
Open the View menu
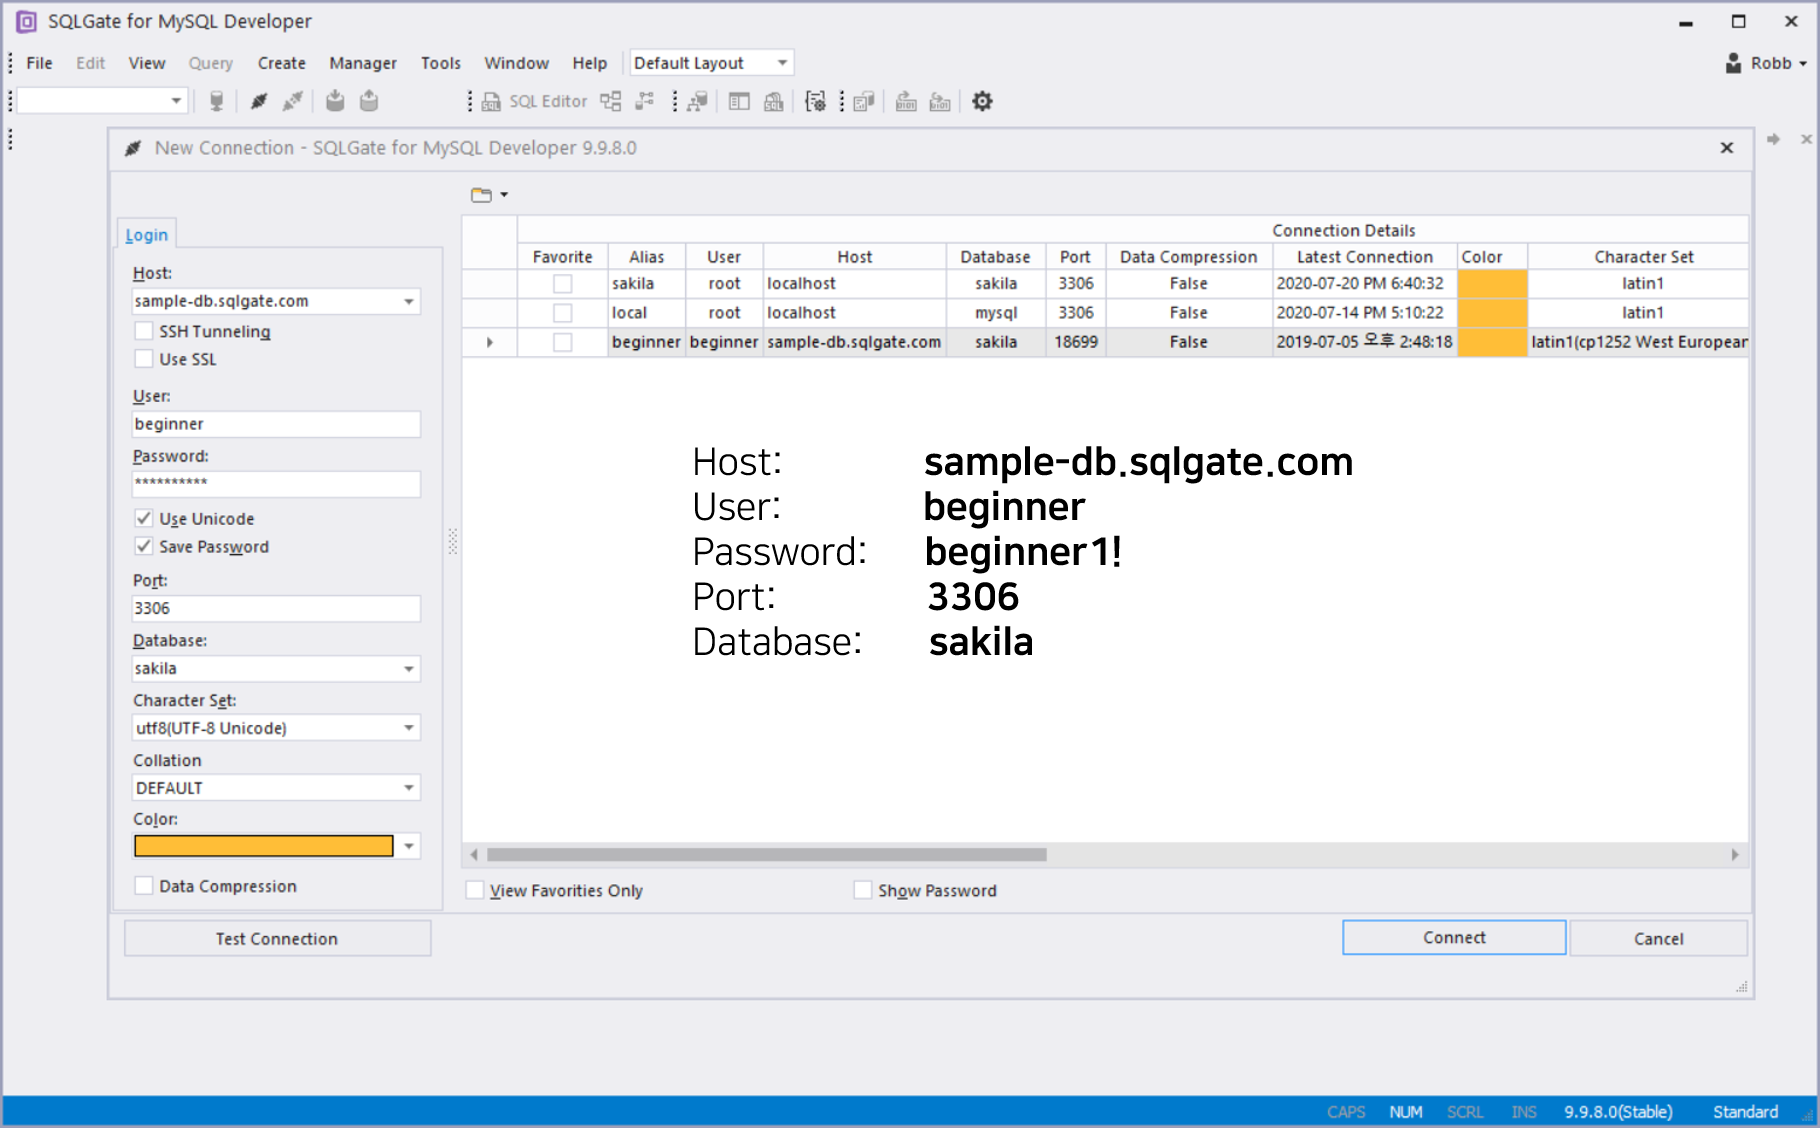coord(147,63)
